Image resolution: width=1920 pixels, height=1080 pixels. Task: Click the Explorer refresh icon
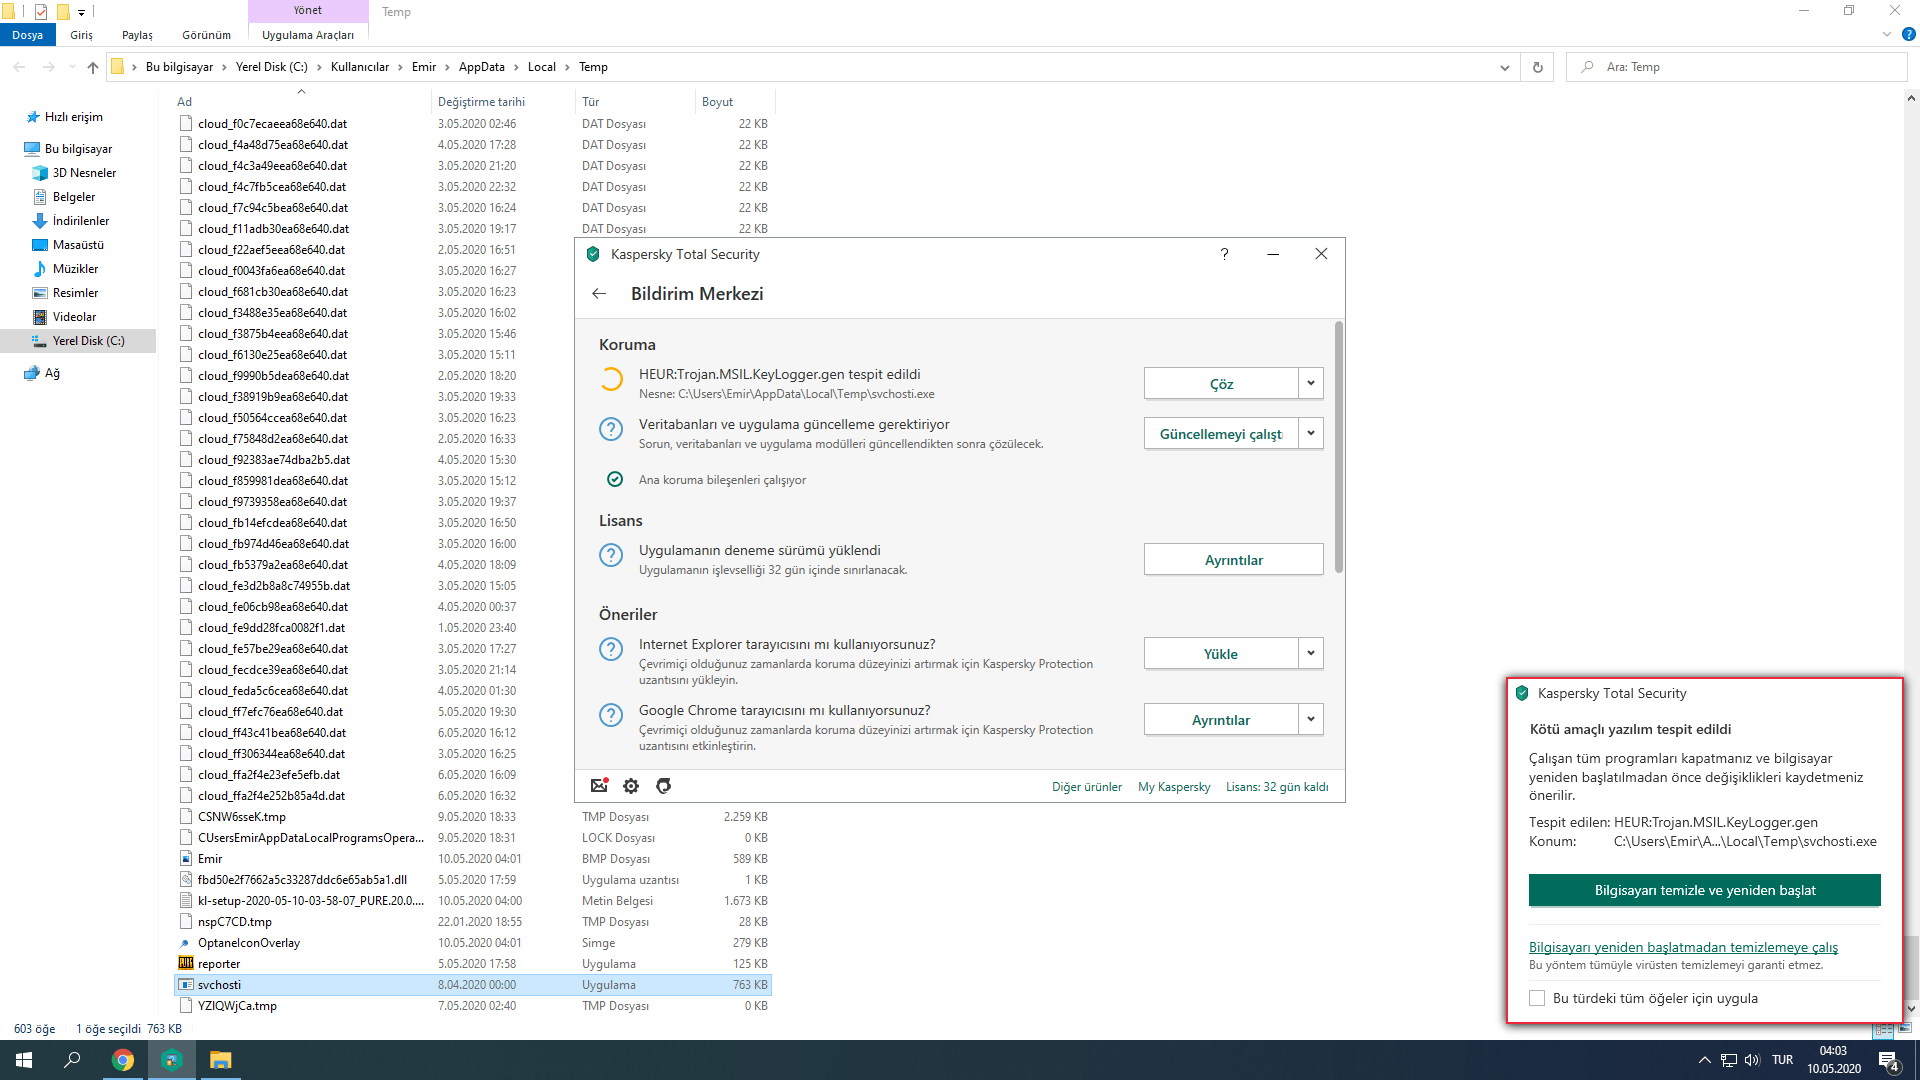point(1537,67)
